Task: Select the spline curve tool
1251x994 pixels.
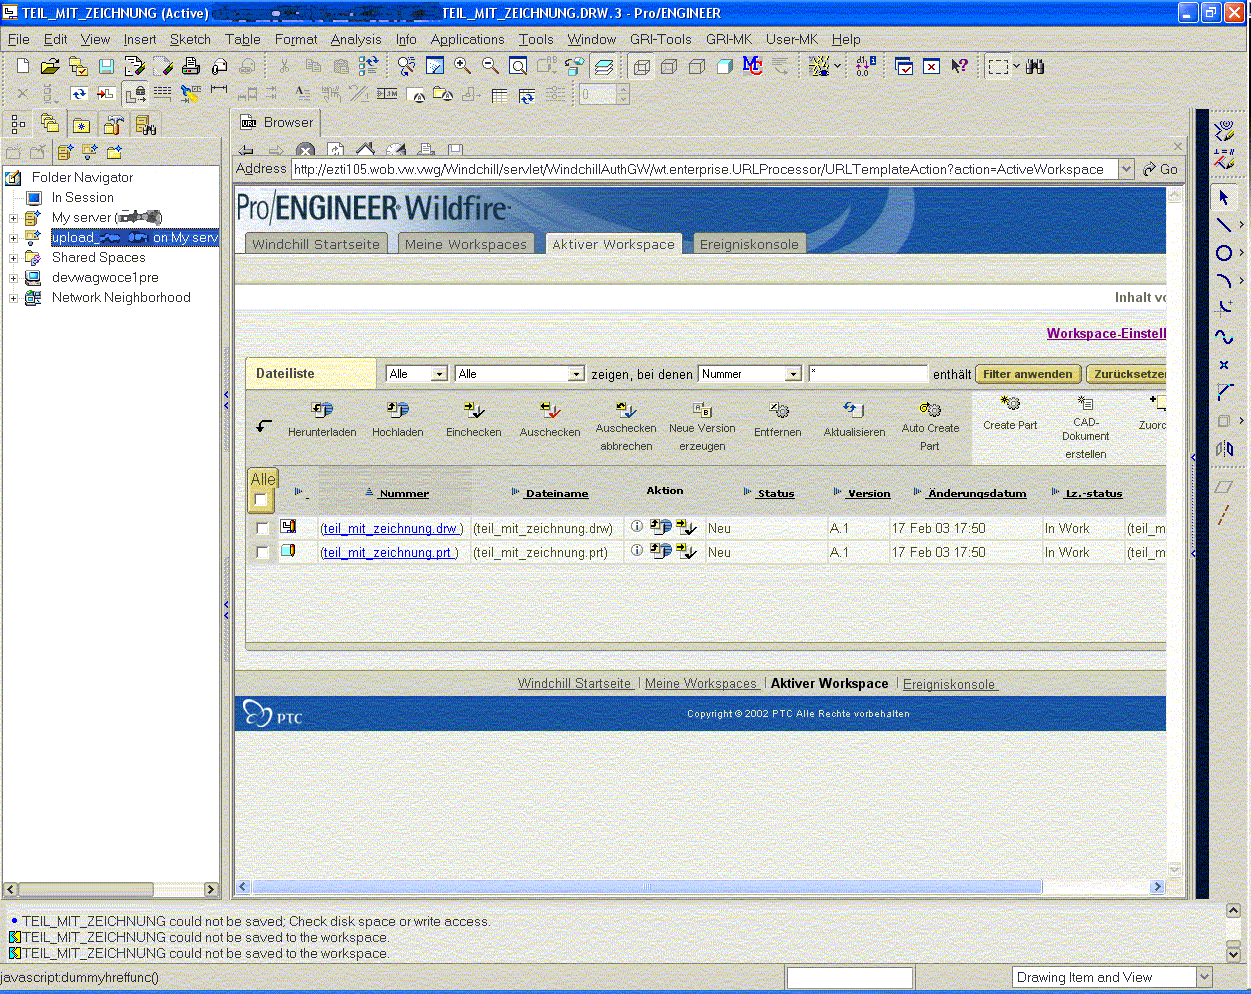Action: point(1224,337)
